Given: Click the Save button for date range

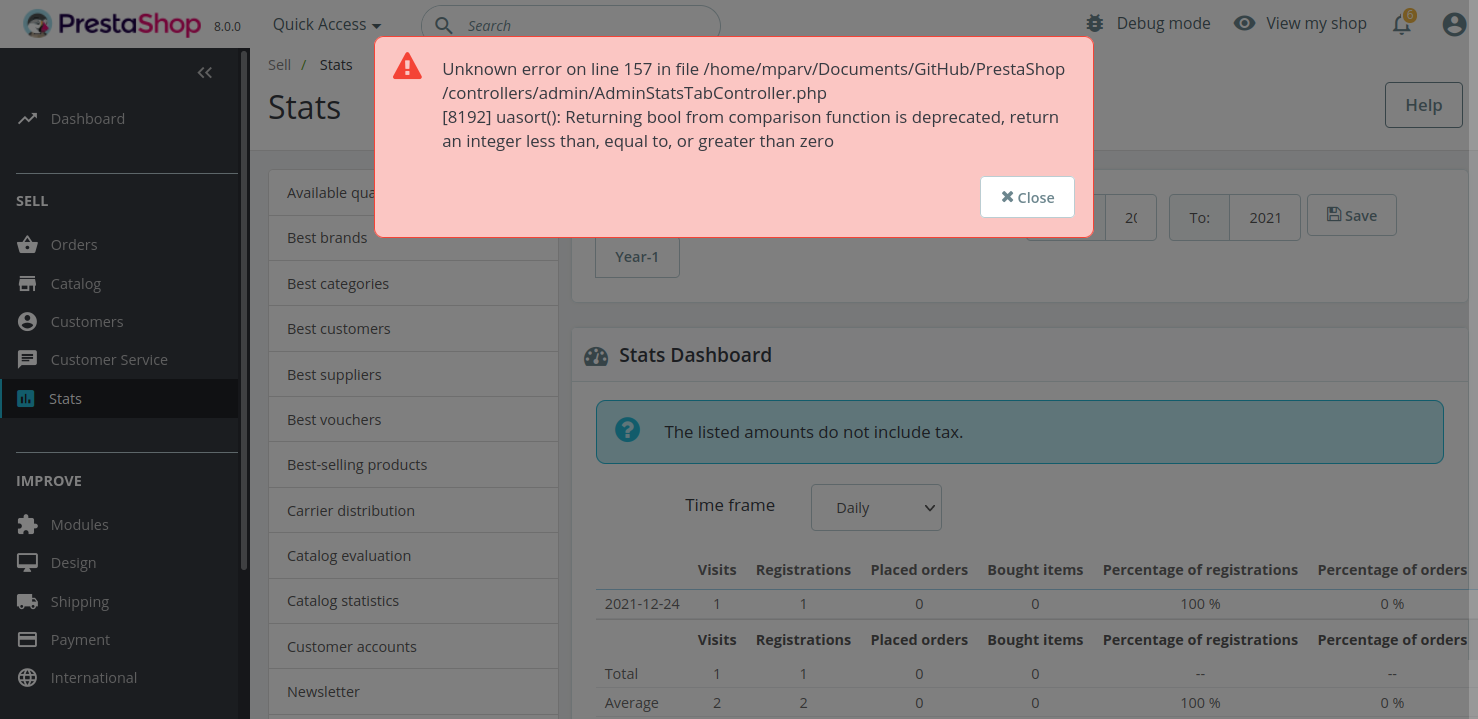Looking at the screenshot, I should 1351,214.
